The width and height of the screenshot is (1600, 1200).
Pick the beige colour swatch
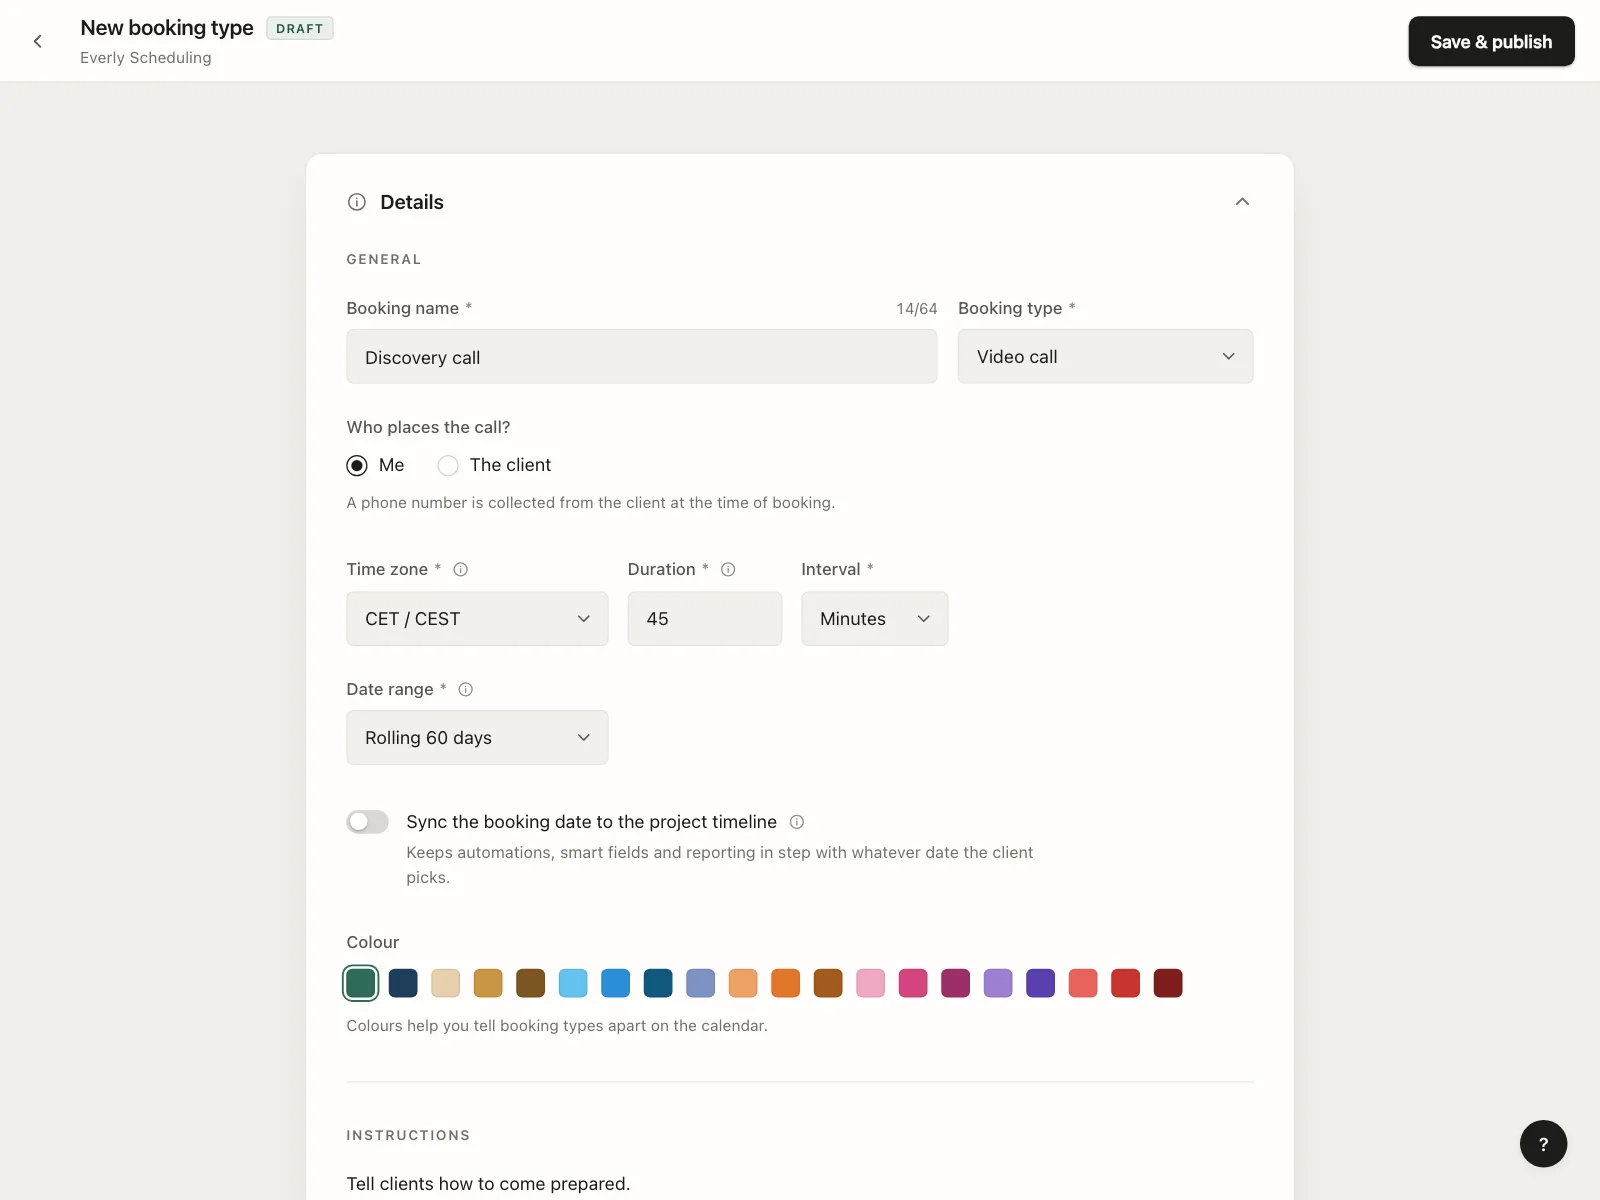tap(446, 984)
